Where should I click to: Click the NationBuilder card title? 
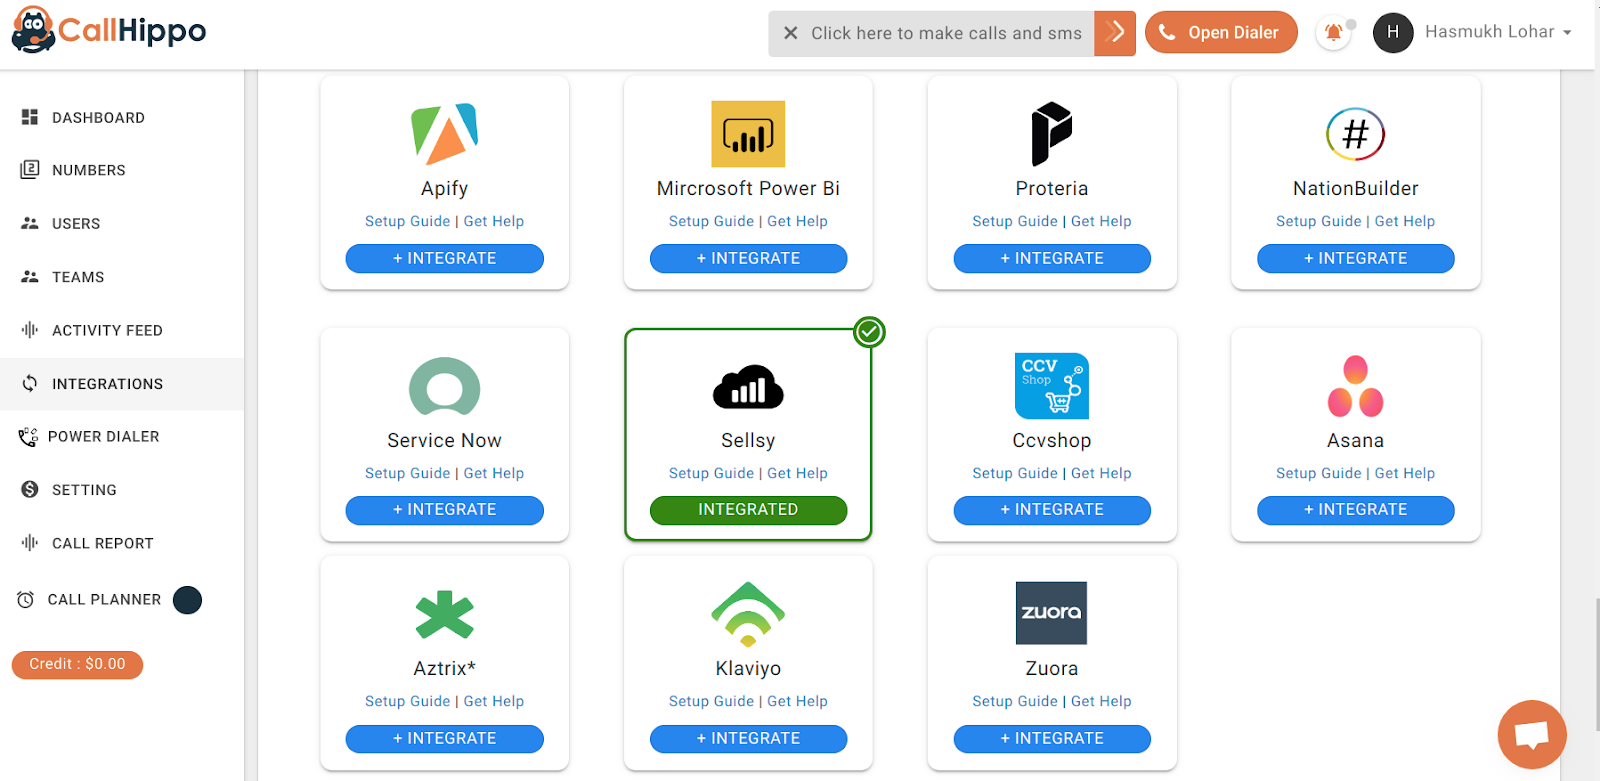pyautogui.click(x=1355, y=188)
